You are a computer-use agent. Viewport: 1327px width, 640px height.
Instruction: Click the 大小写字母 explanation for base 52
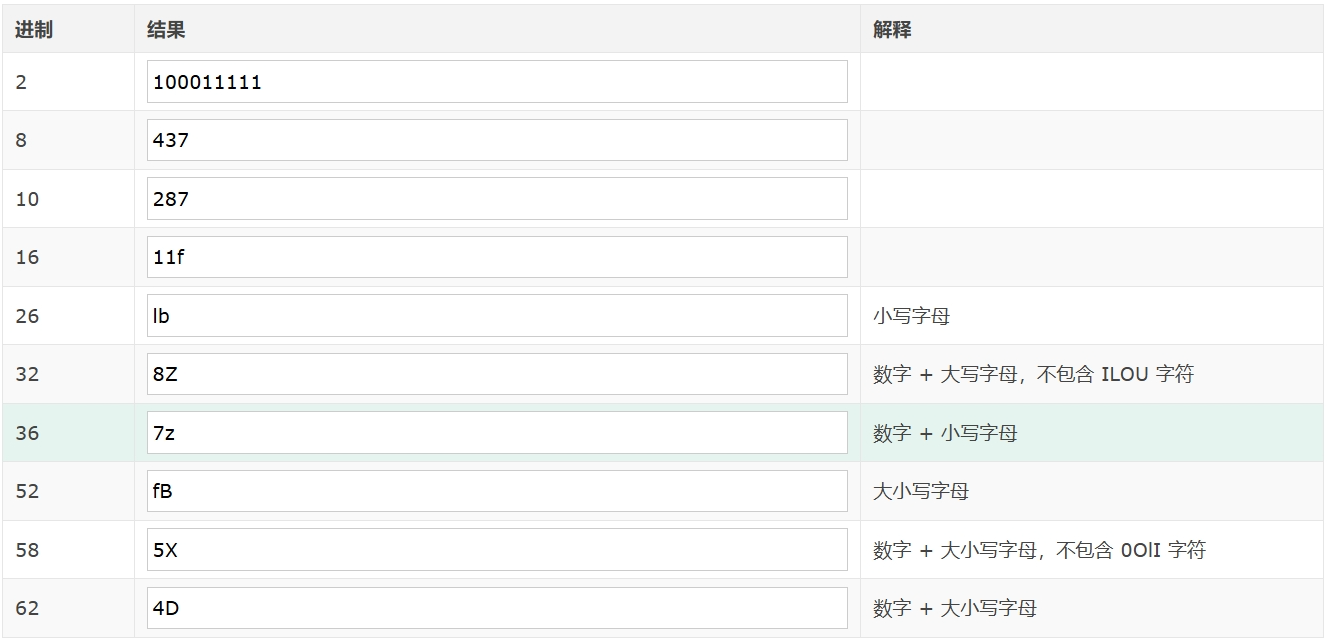[x=921, y=491]
